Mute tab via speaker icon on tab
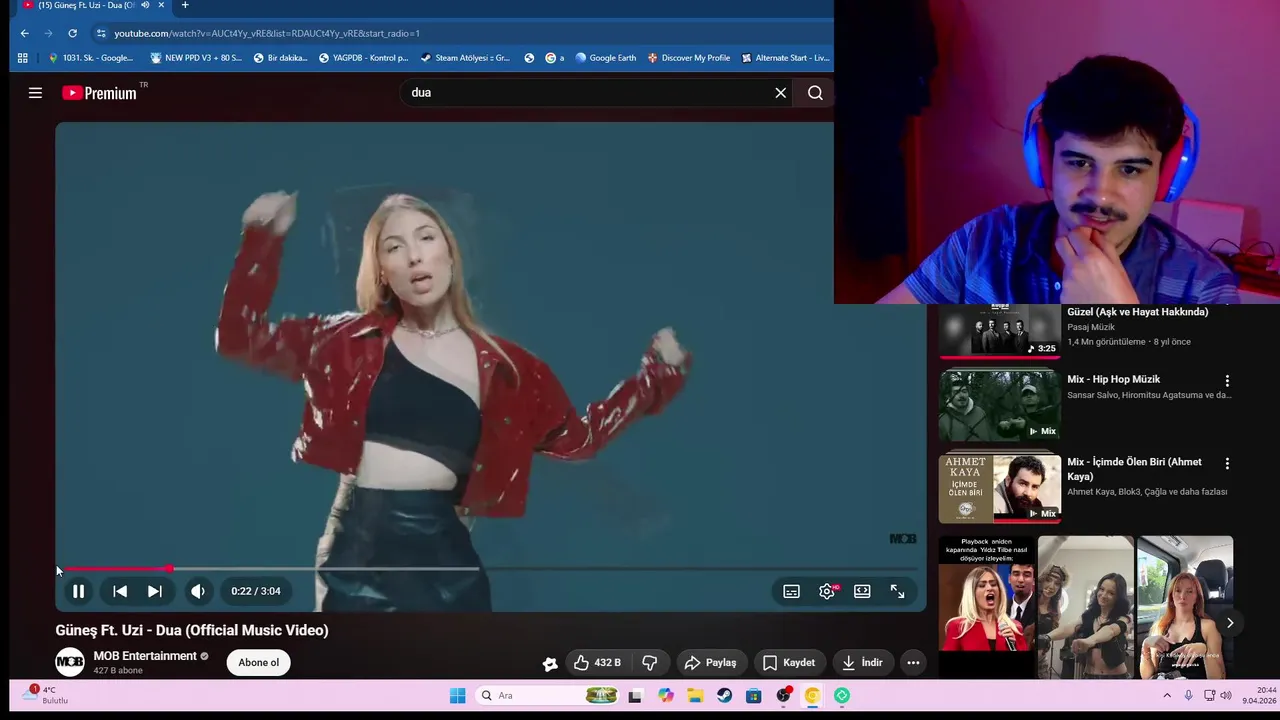 [x=145, y=5]
